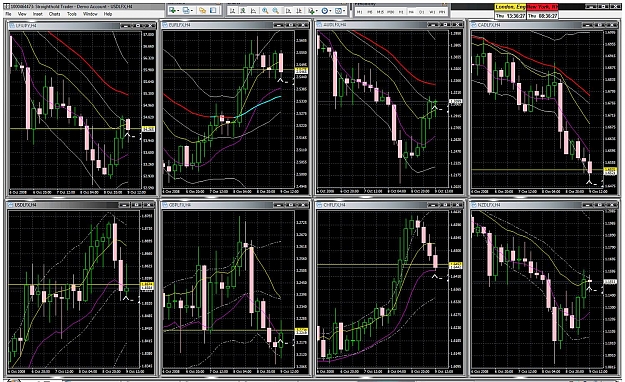This screenshot has height=382, width=625.
Task: Expand the Periods dropdown arrow
Action: (x=330, y=11)
